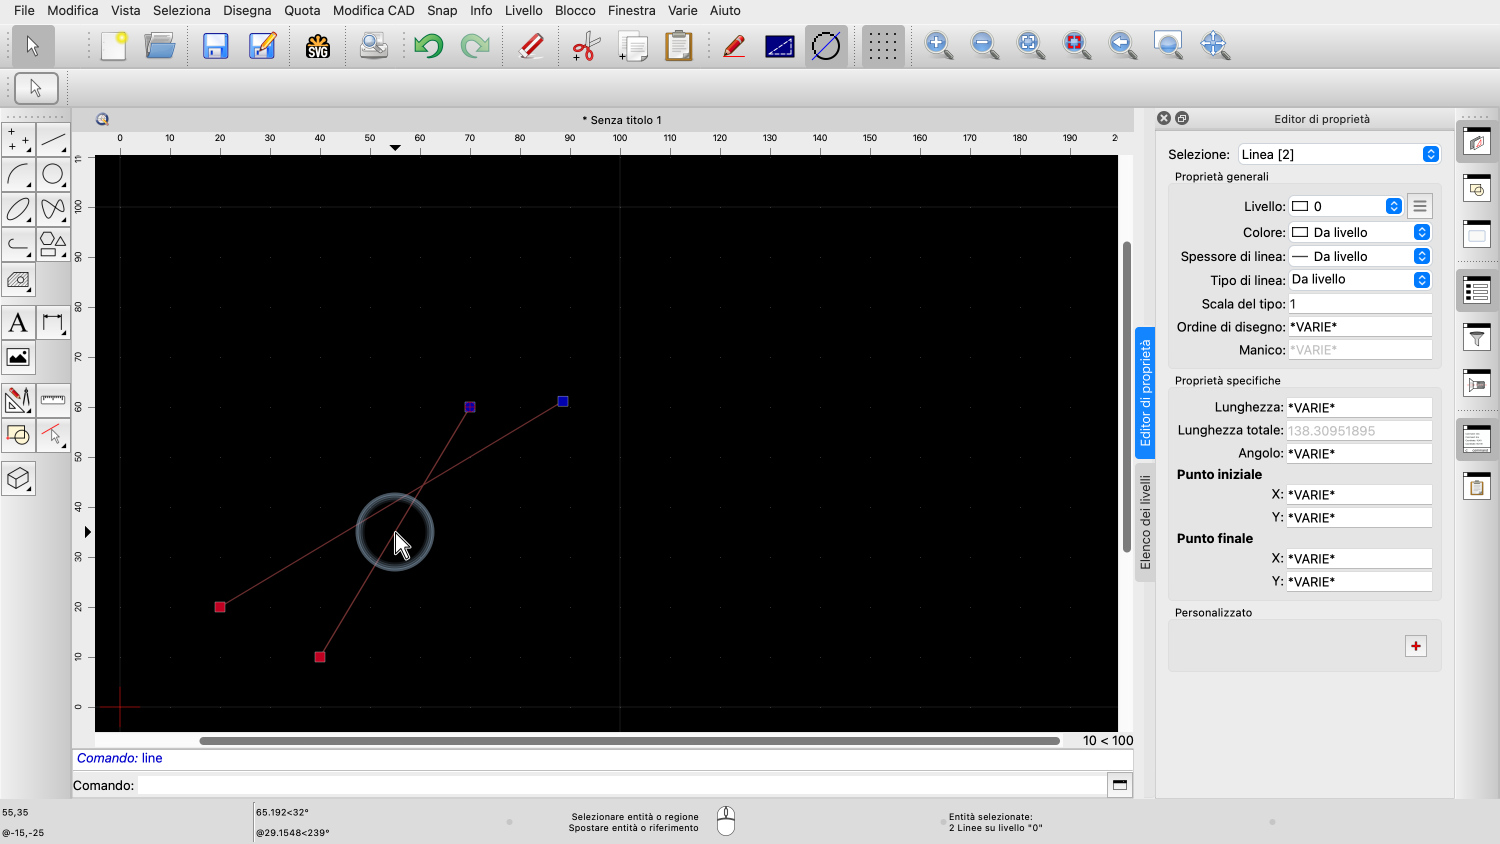1500x844 pixels.
Task: Toggle the grid display button
Action: tap(882, 46)
